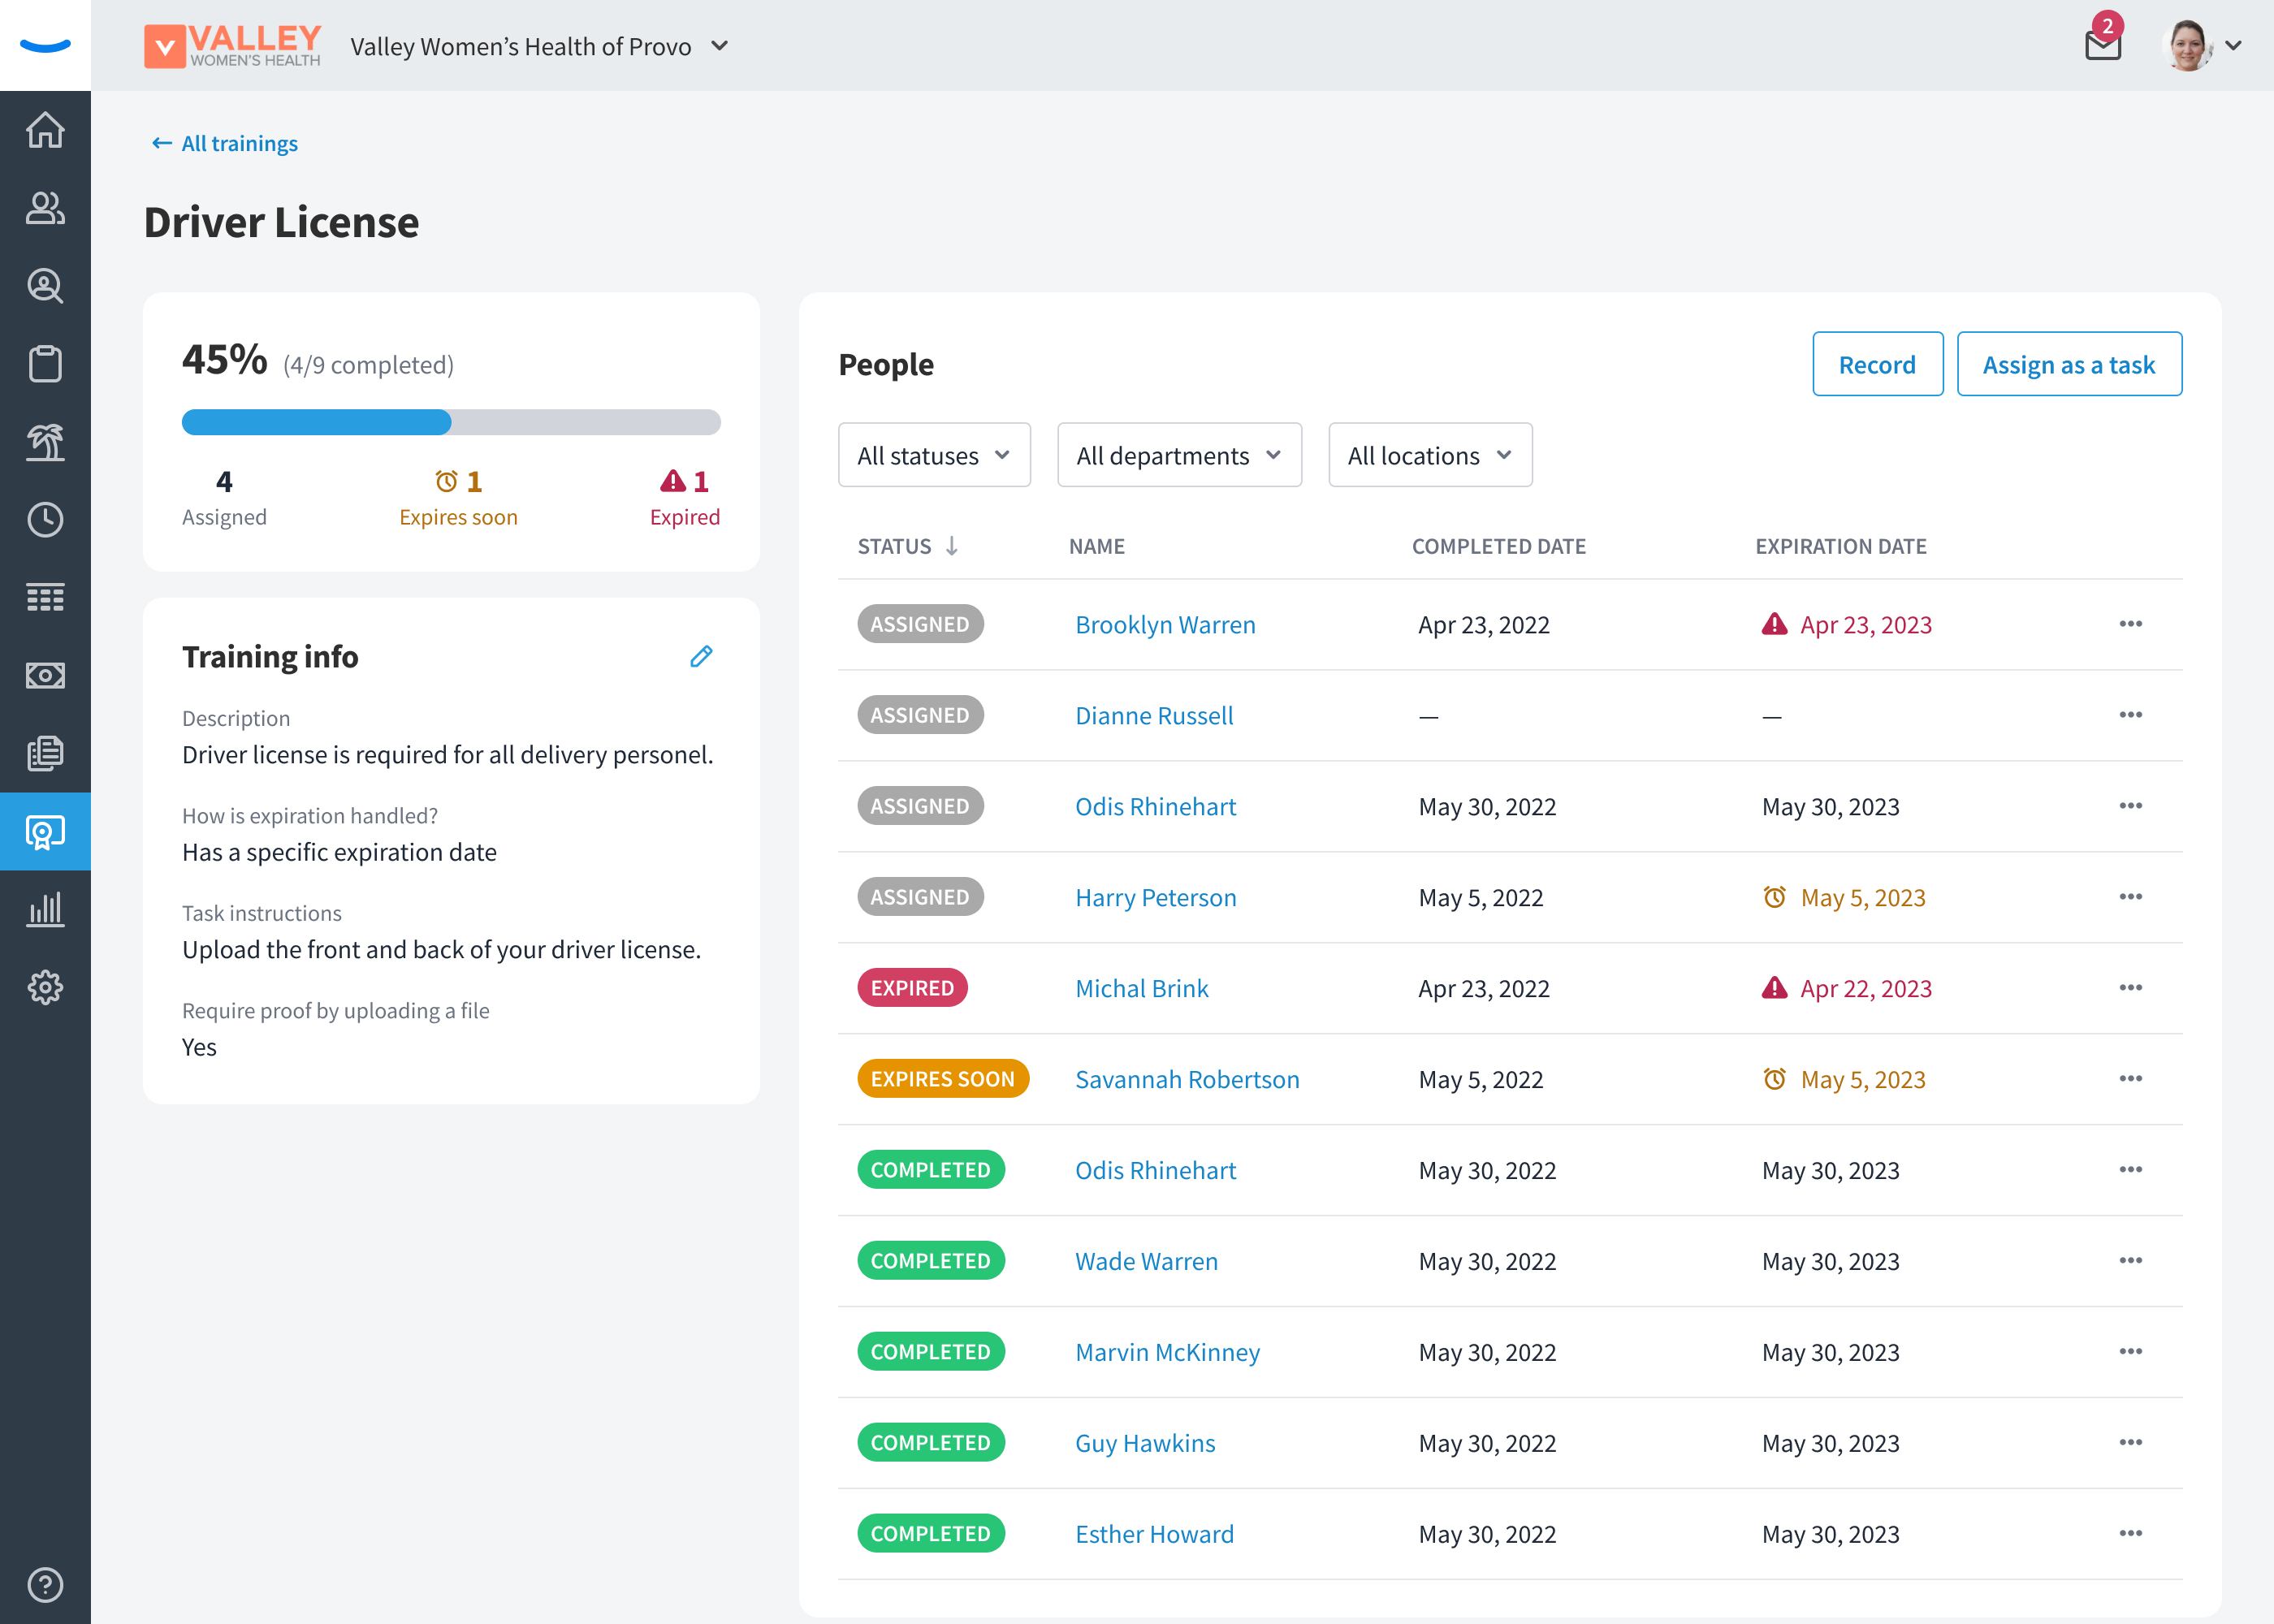This screenshot has height=1624, width=2274.
Task: Open the help question mark icon
Action: (45, 1585)
